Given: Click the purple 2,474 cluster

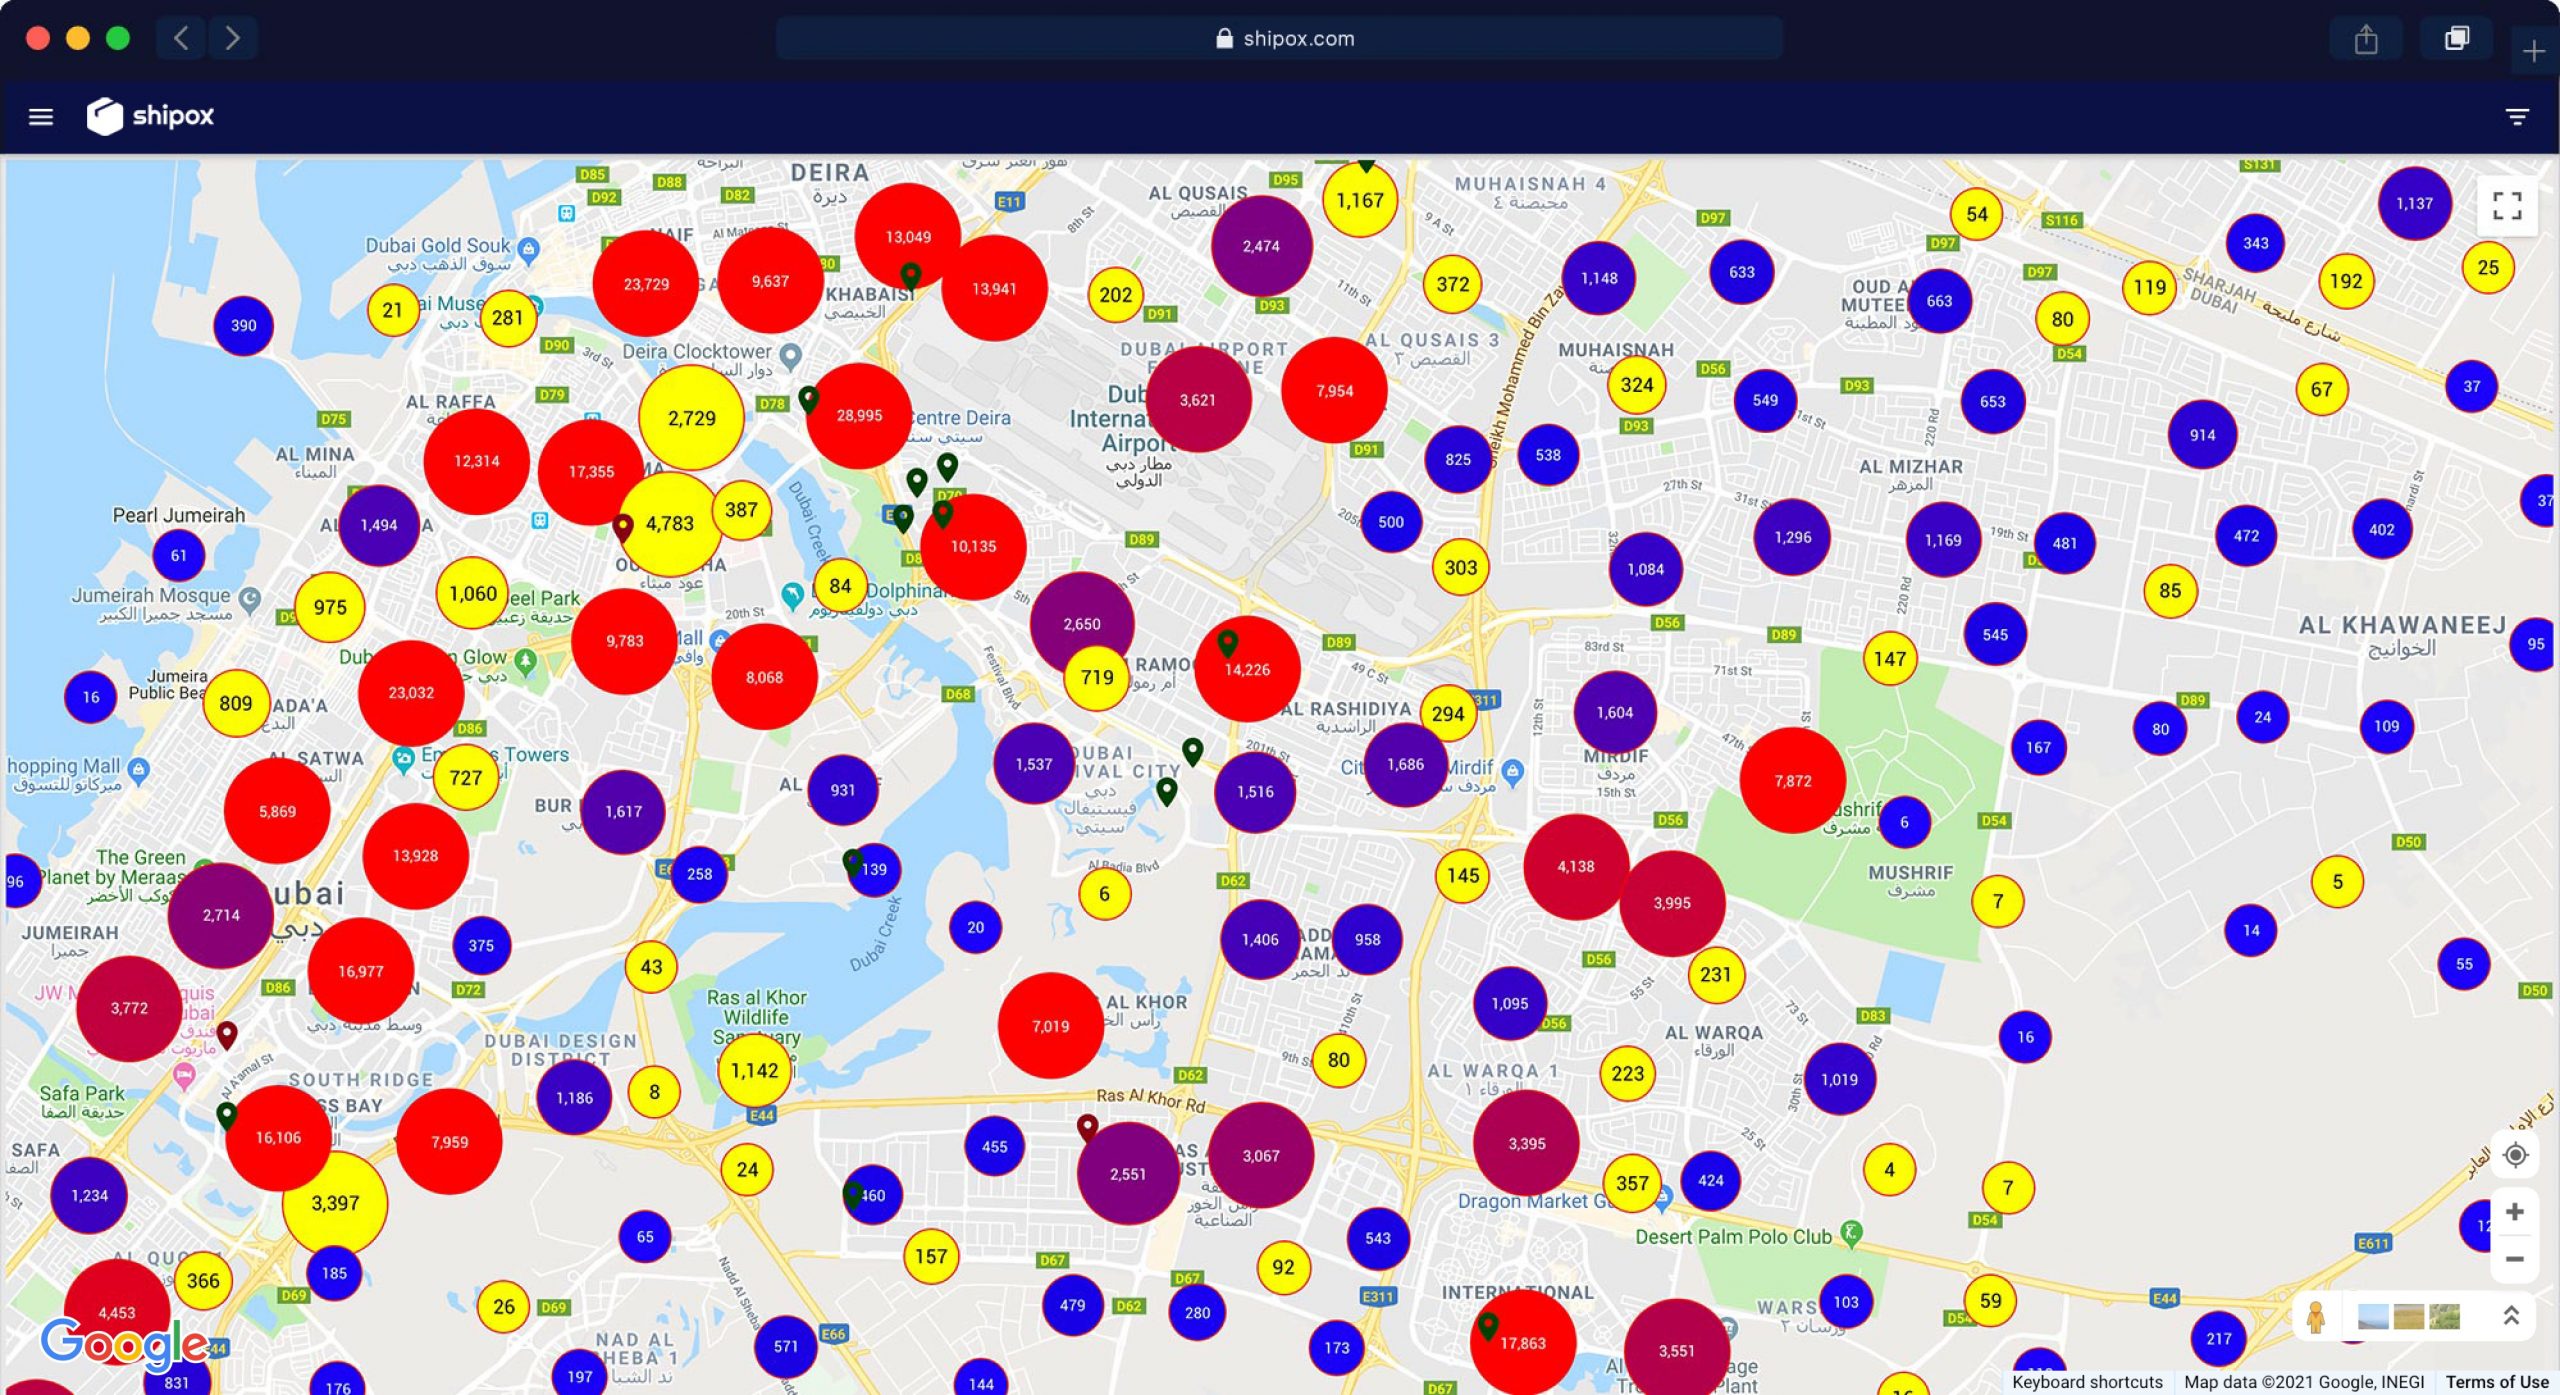Looking at the screenshot, I should pos(1261,246).
